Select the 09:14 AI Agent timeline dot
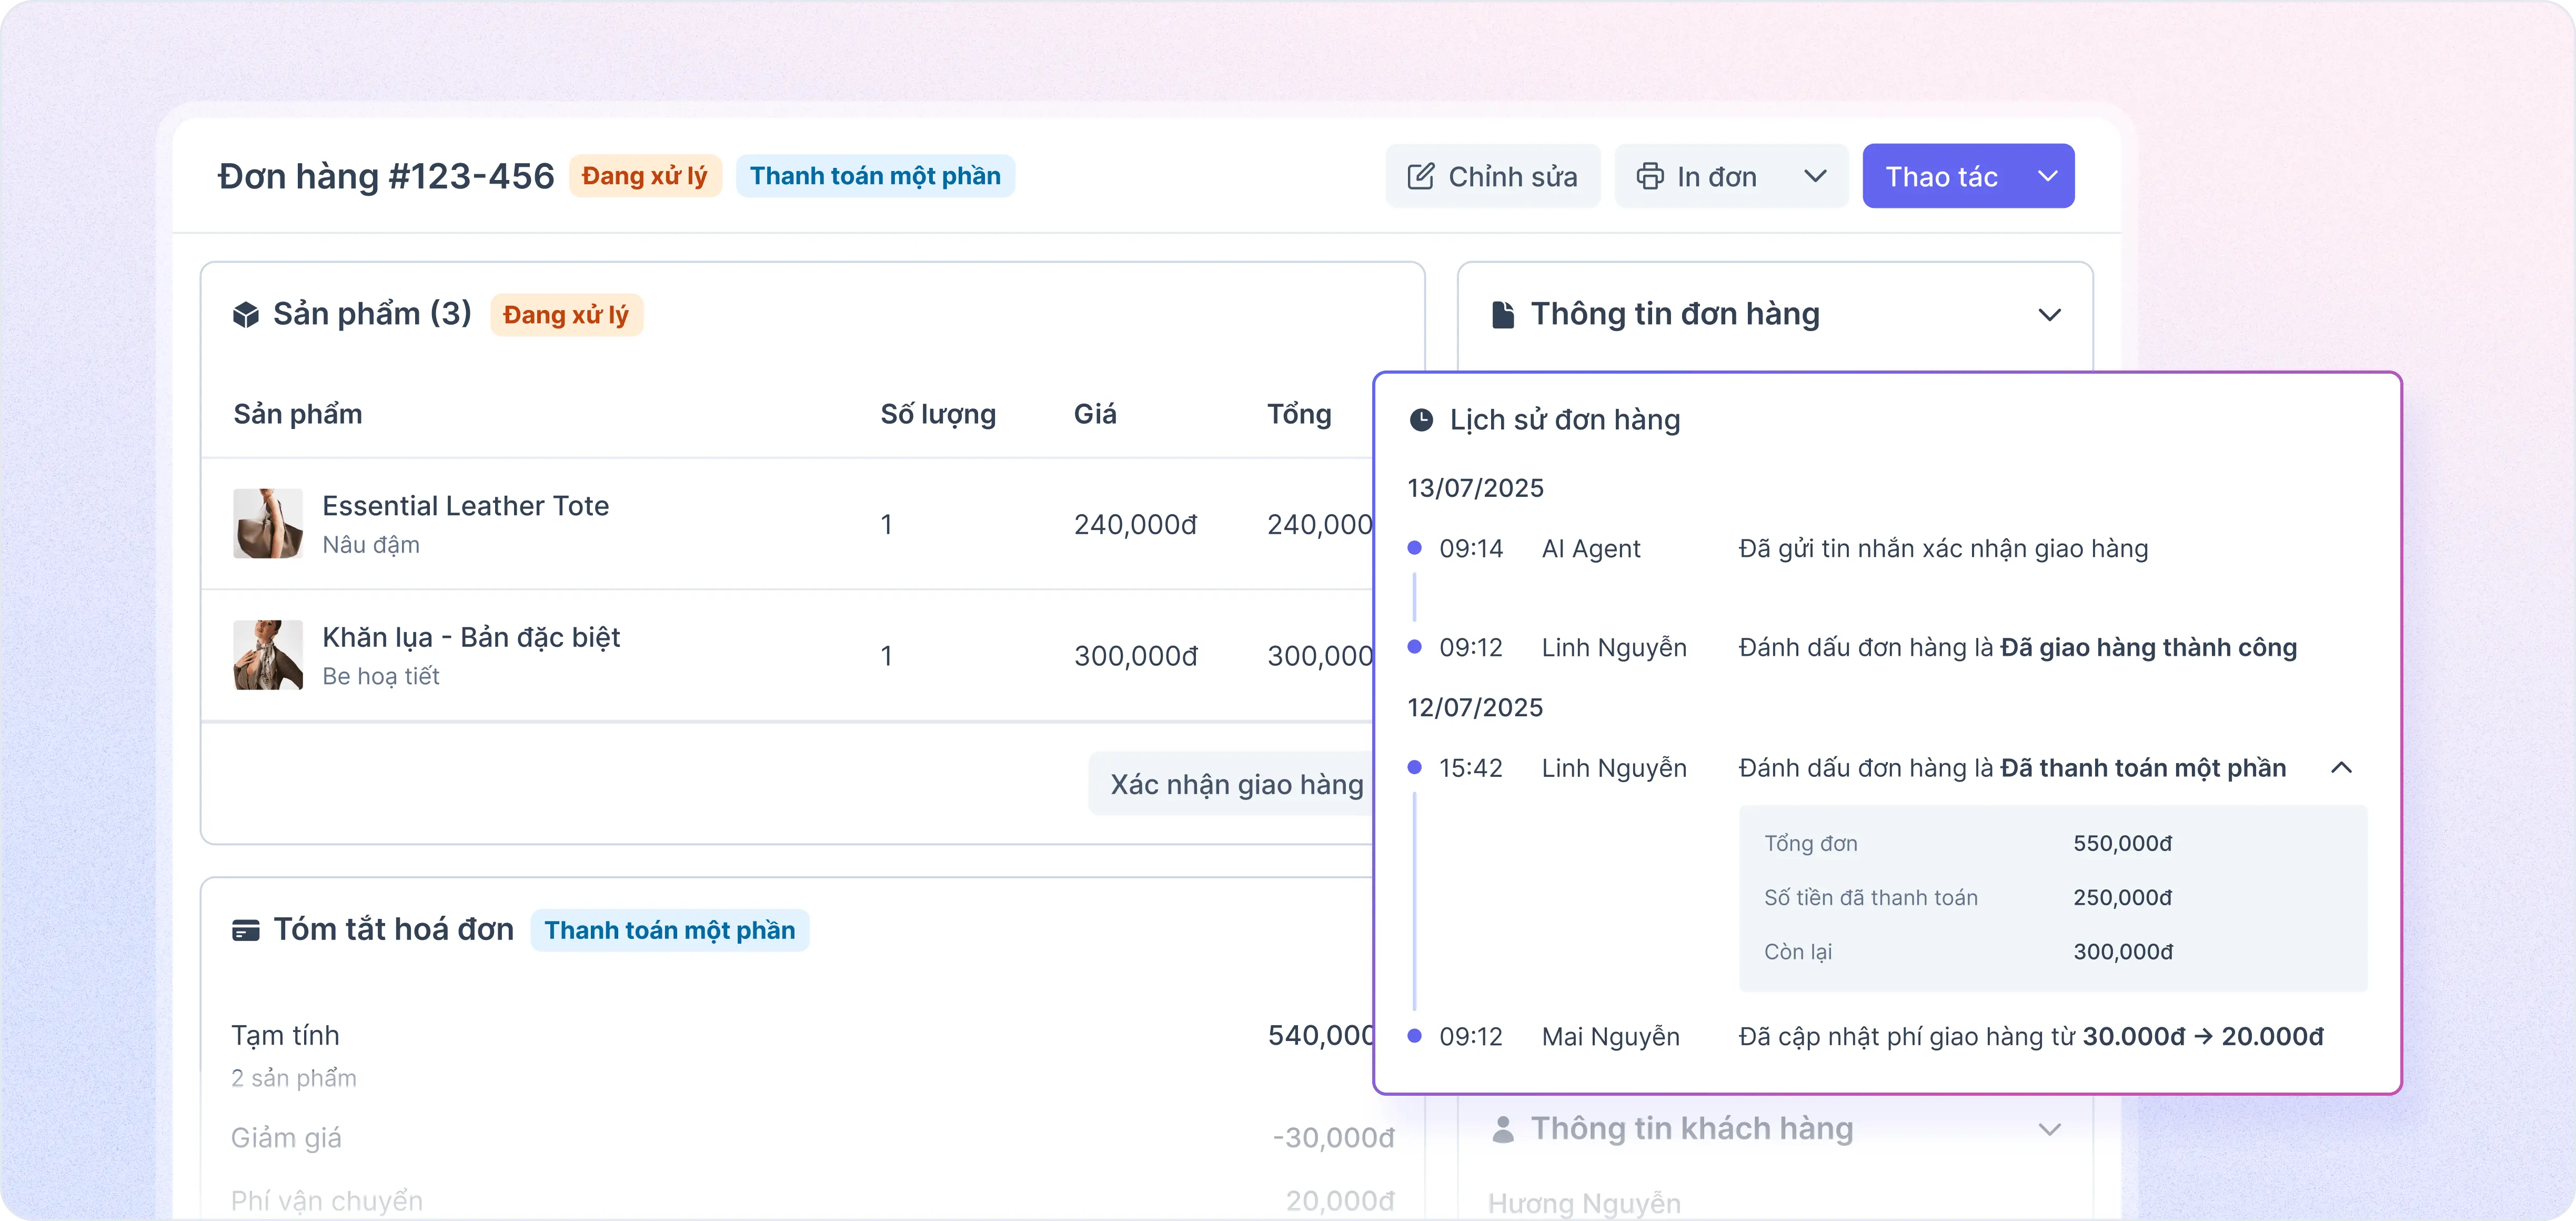The width and height of the screenshot is (2576, 1221). 1414,547
